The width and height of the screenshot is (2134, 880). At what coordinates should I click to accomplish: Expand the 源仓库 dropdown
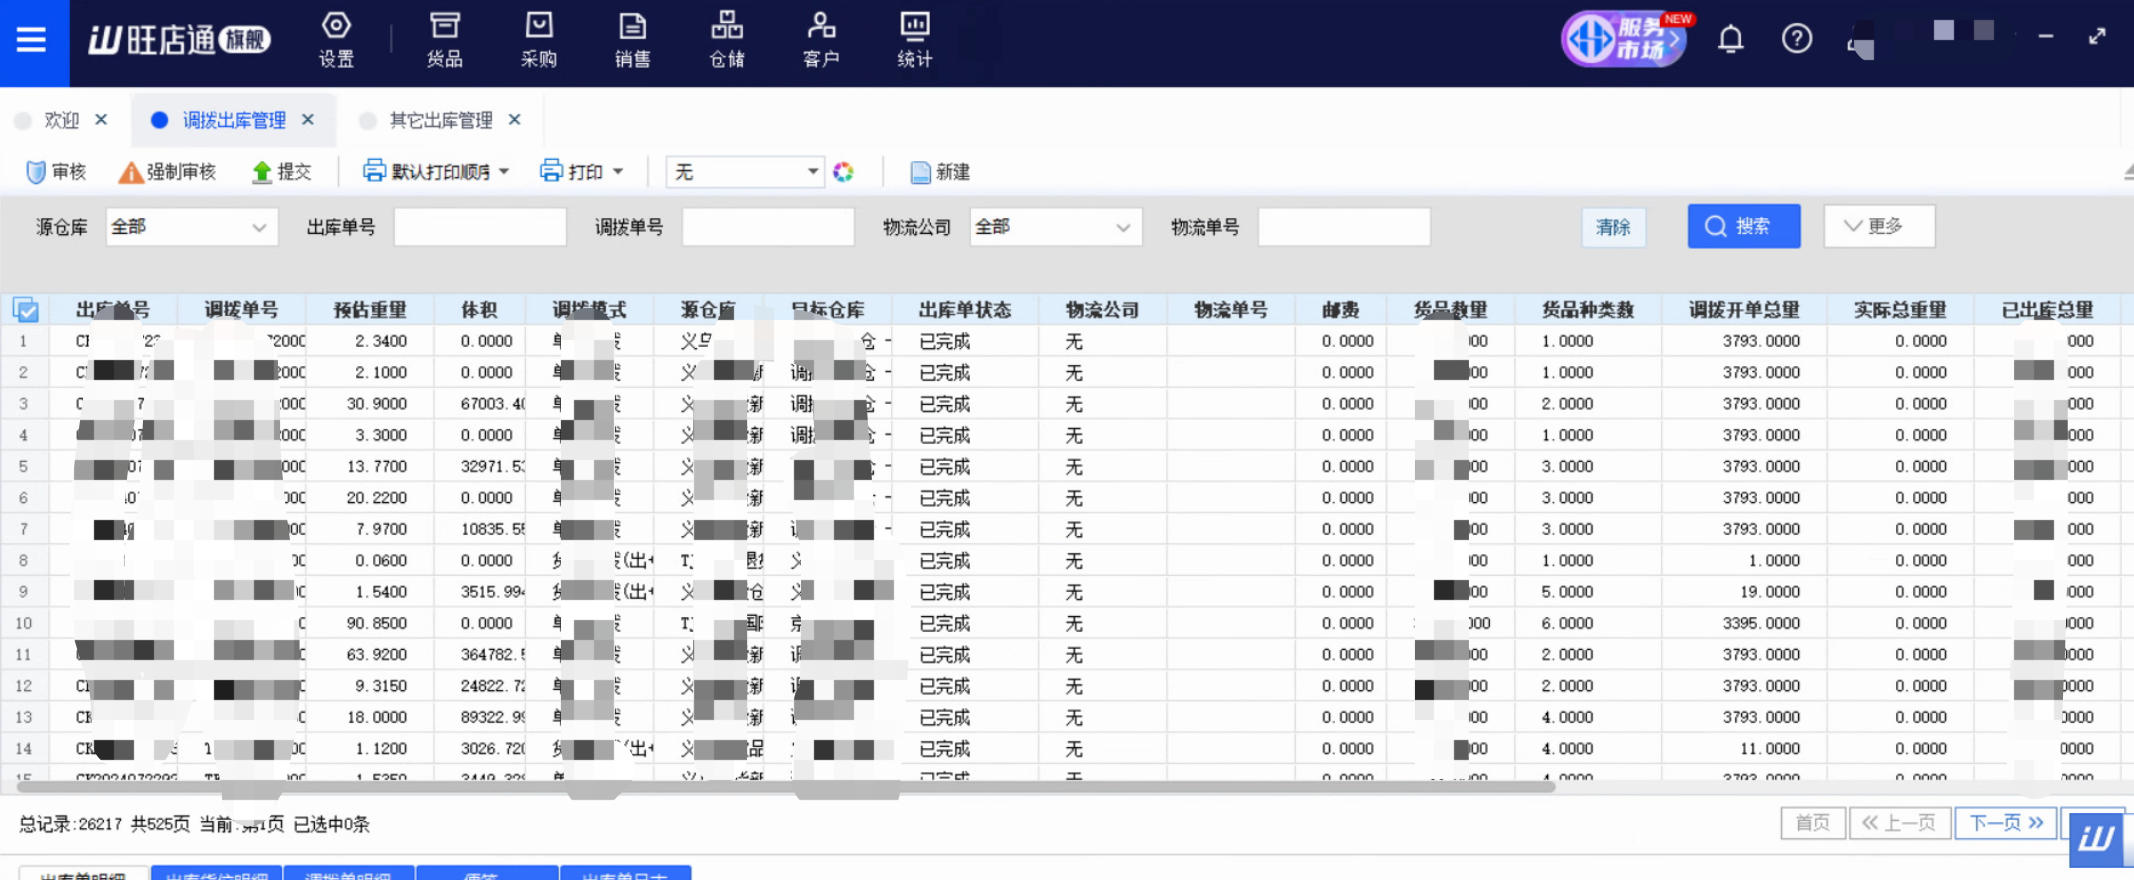tap(191, 228)
